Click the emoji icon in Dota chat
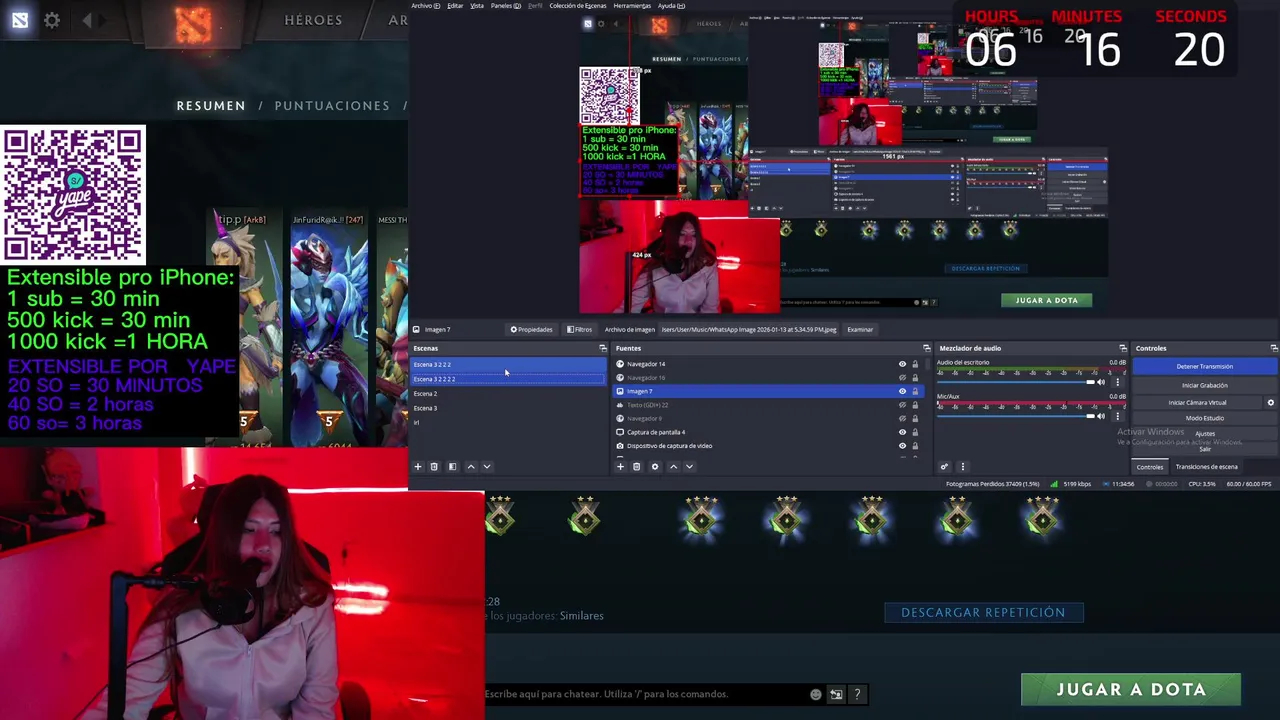The image size is (1280, 720). pos(816,694)
